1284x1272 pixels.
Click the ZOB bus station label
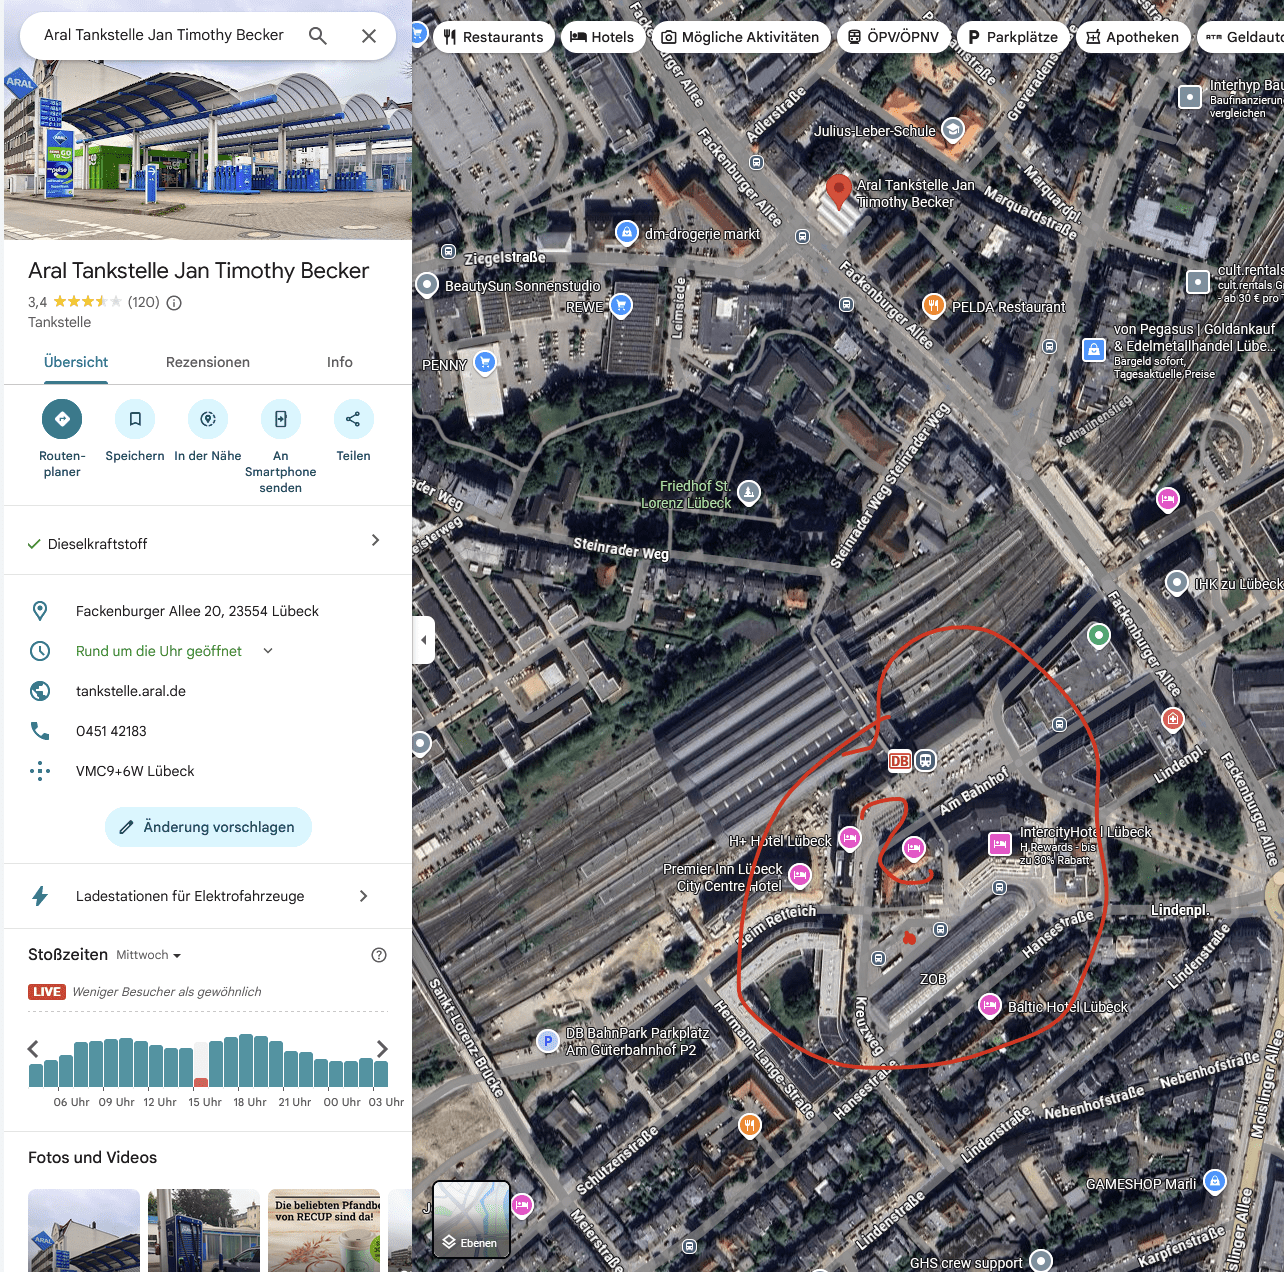tap(933, 979)
